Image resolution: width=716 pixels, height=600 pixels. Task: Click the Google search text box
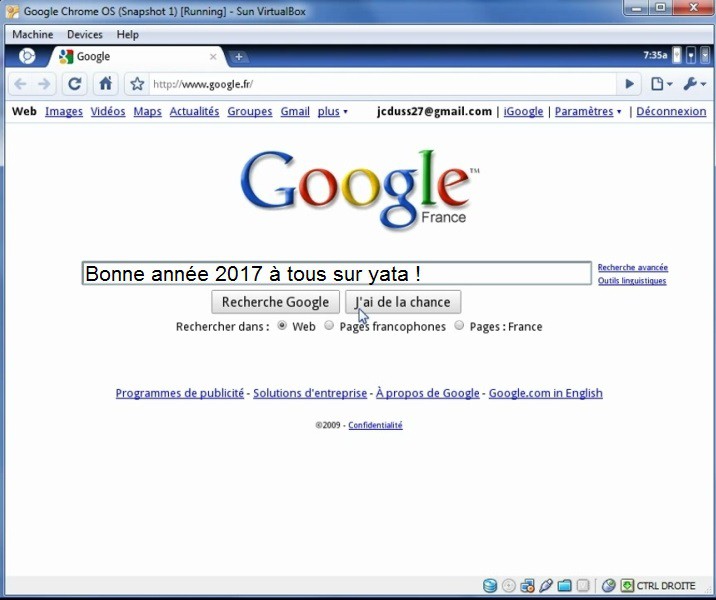tap(337, 274)
